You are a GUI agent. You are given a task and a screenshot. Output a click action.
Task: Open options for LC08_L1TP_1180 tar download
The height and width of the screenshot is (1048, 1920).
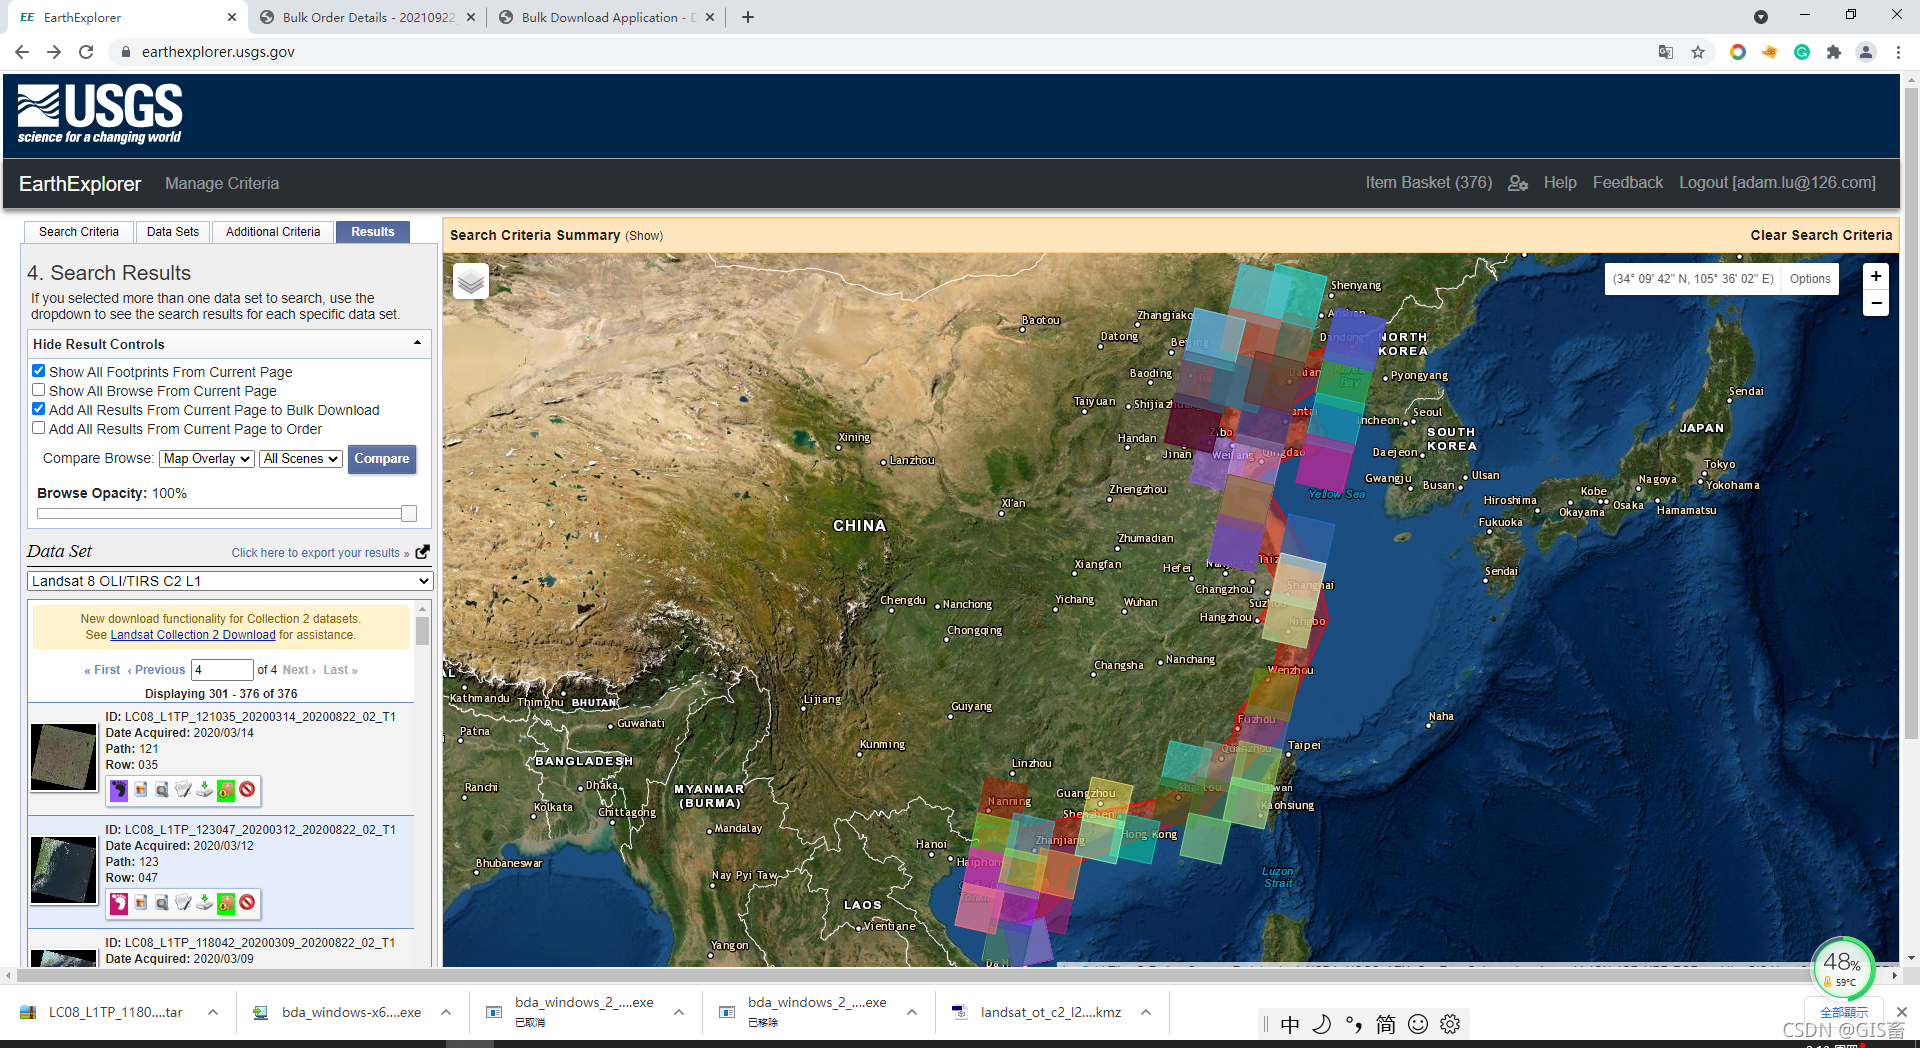coord(213,1012)
